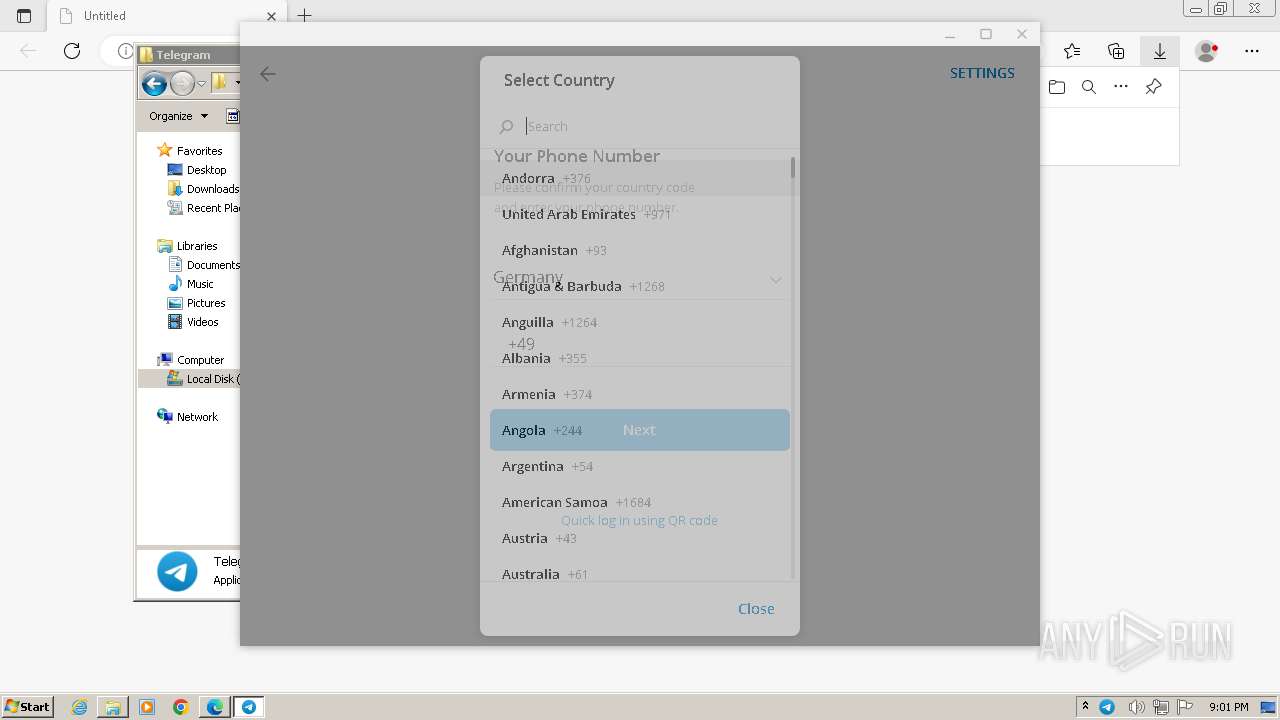Pick Antigua & Barbuda +1268
1280x720 pixels.
640,286
